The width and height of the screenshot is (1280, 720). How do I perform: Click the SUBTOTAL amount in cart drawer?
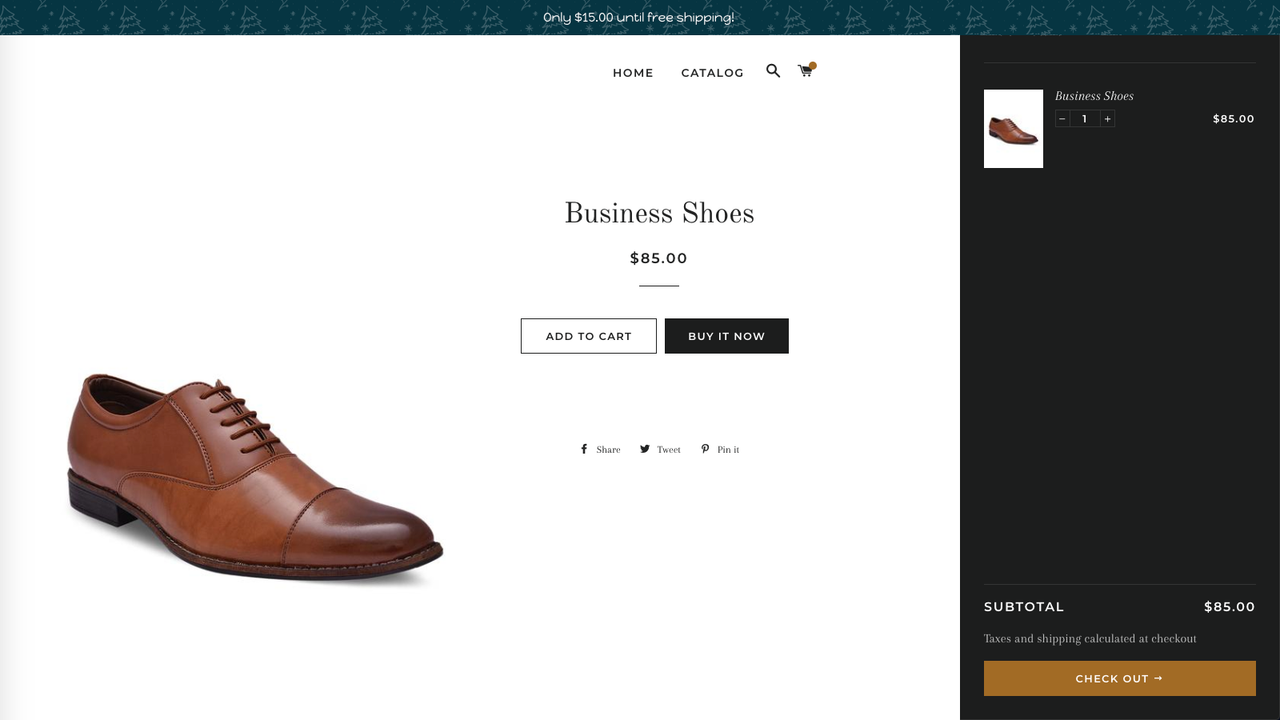click(x=1229, y=607)
